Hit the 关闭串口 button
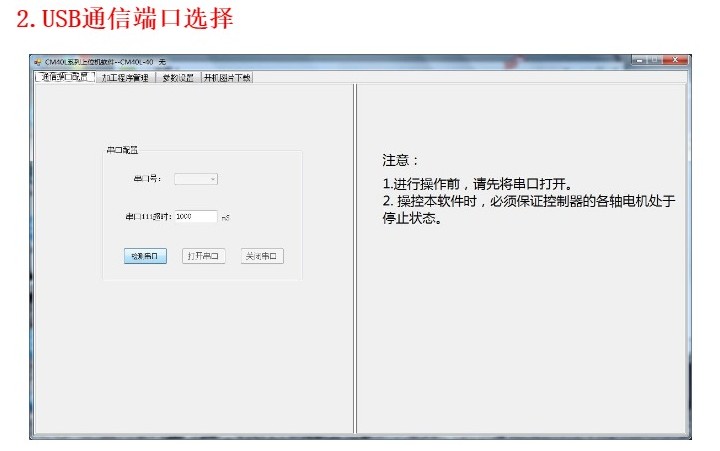The height and width of the screenshot is (451, 720). (x=262, y=256)
